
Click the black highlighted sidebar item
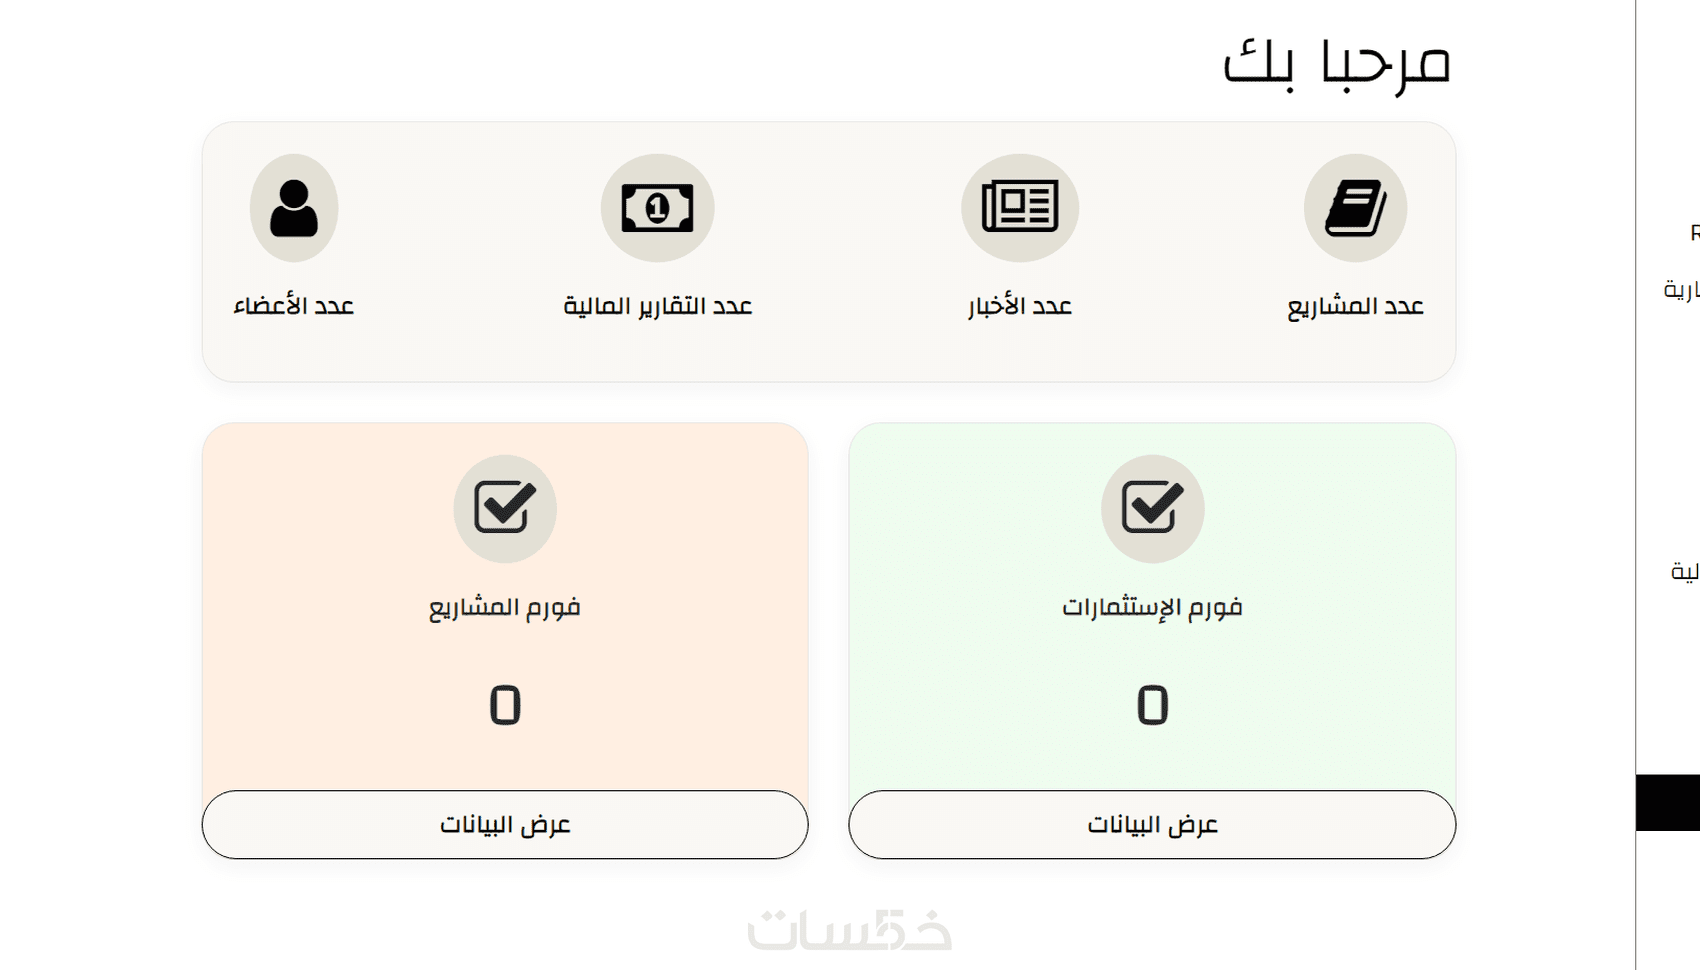[1668, 802]
